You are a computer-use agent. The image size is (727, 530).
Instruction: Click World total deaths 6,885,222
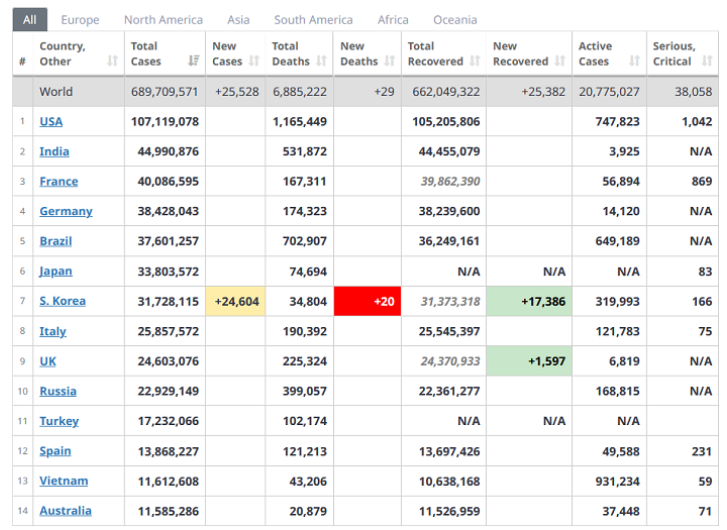click(x=300, y=92)
